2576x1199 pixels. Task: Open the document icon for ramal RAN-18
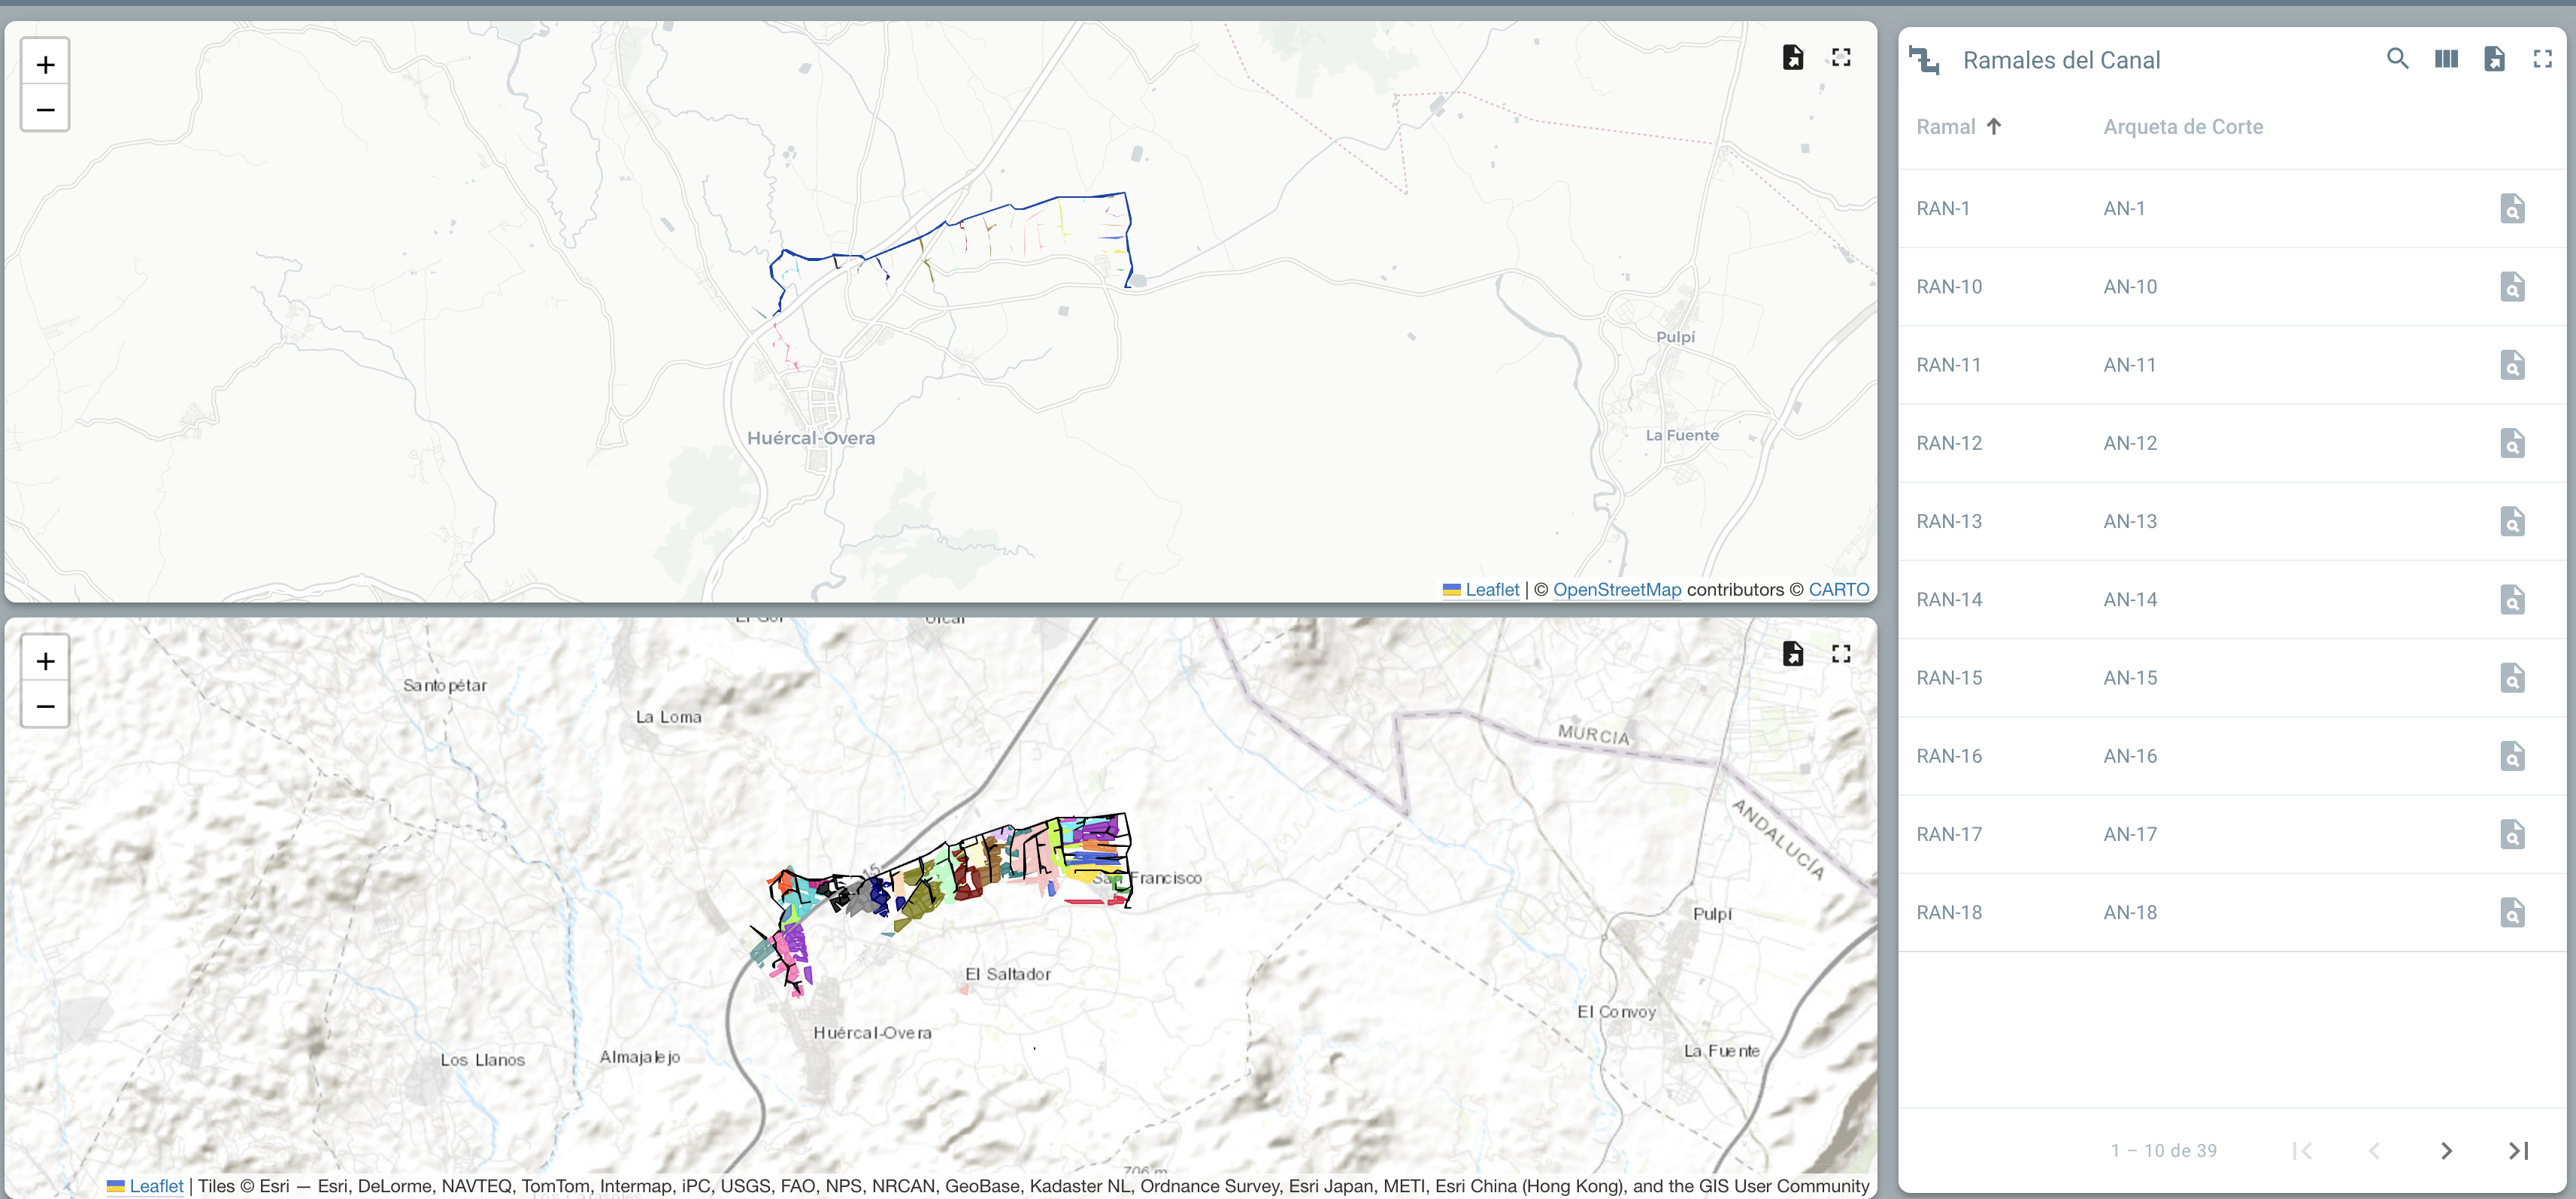pyautogui.click(x=2512, y=912)
